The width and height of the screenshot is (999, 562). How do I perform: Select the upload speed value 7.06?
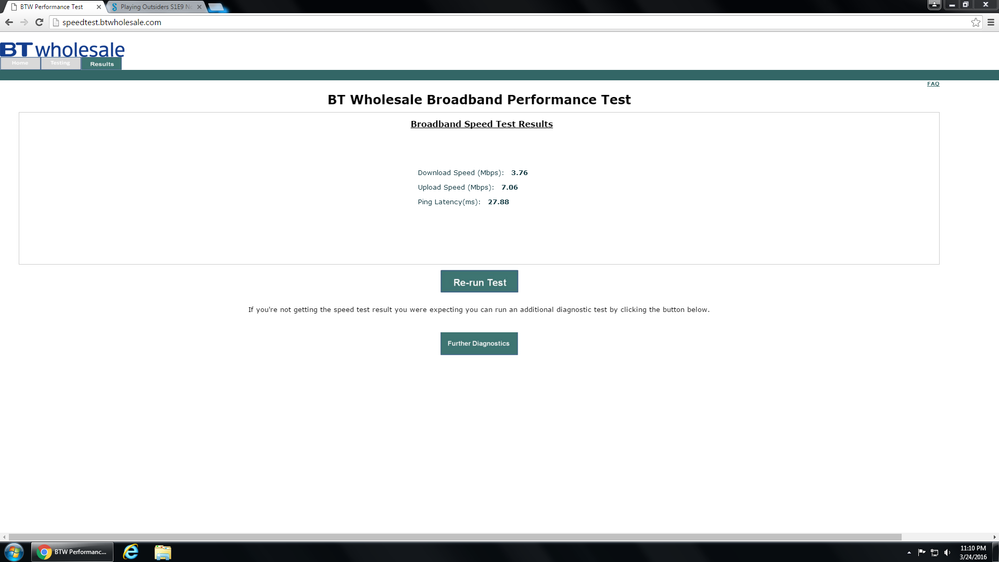point(510,187)
